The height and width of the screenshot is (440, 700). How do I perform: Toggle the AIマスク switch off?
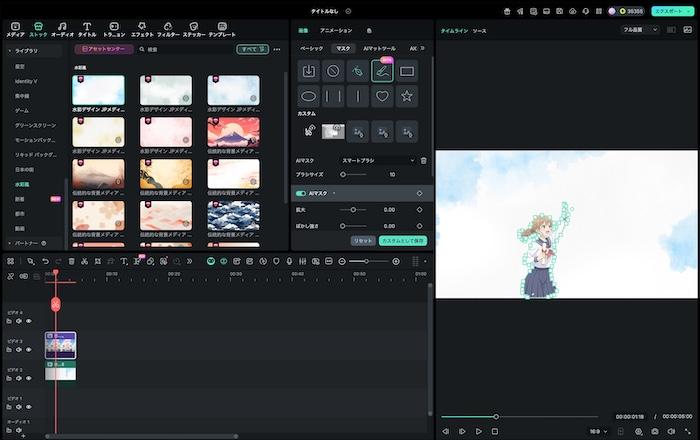(x=301, y=193)
